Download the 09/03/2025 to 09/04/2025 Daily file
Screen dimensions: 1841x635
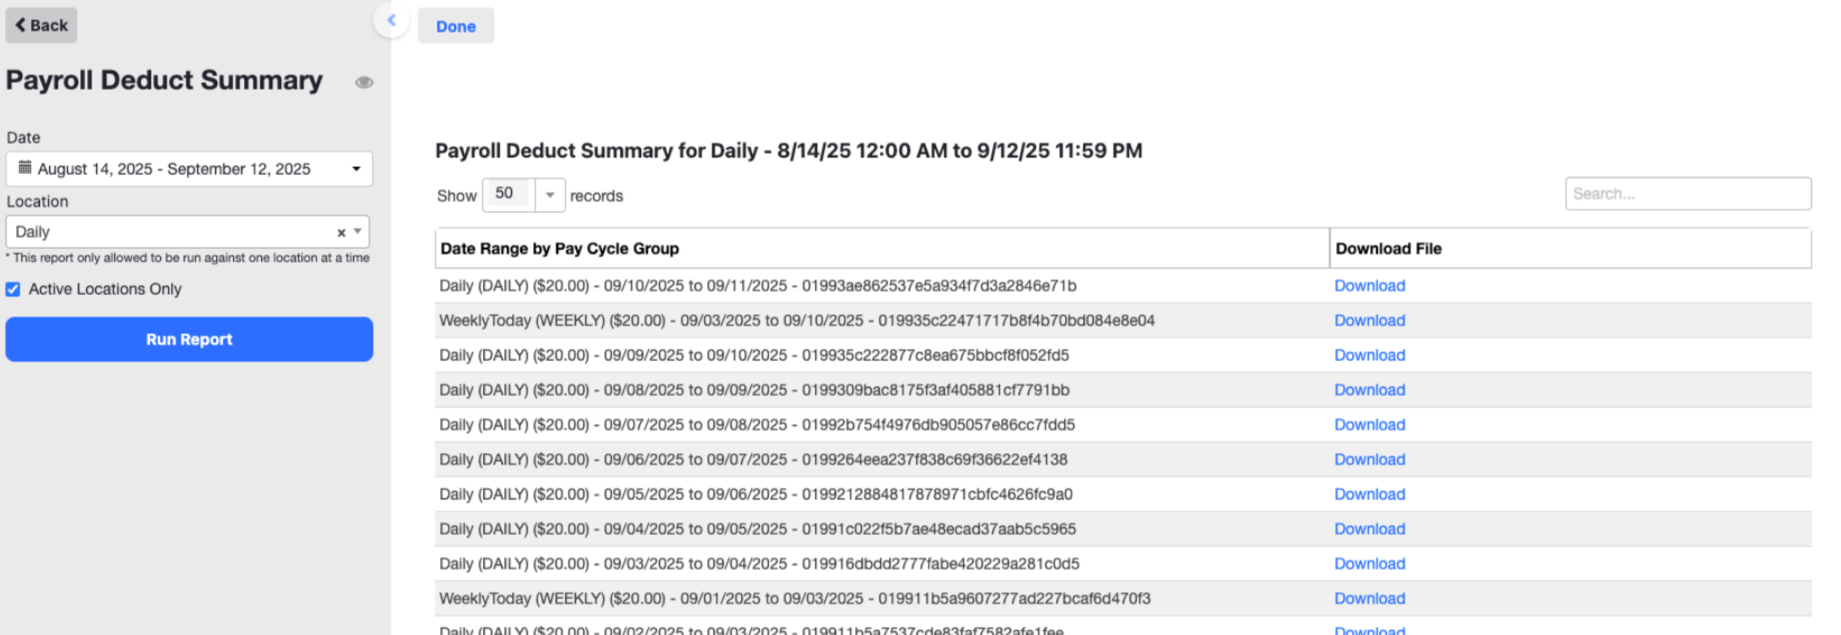1370,564
